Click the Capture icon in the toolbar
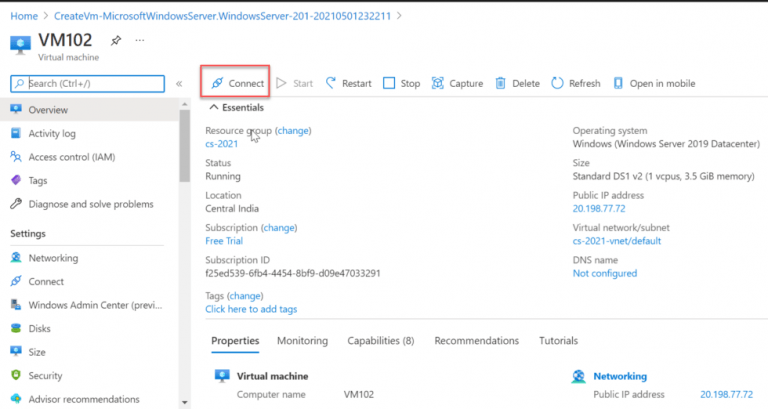The height and width of the screenshot is (409, 768). pos(439,84)
